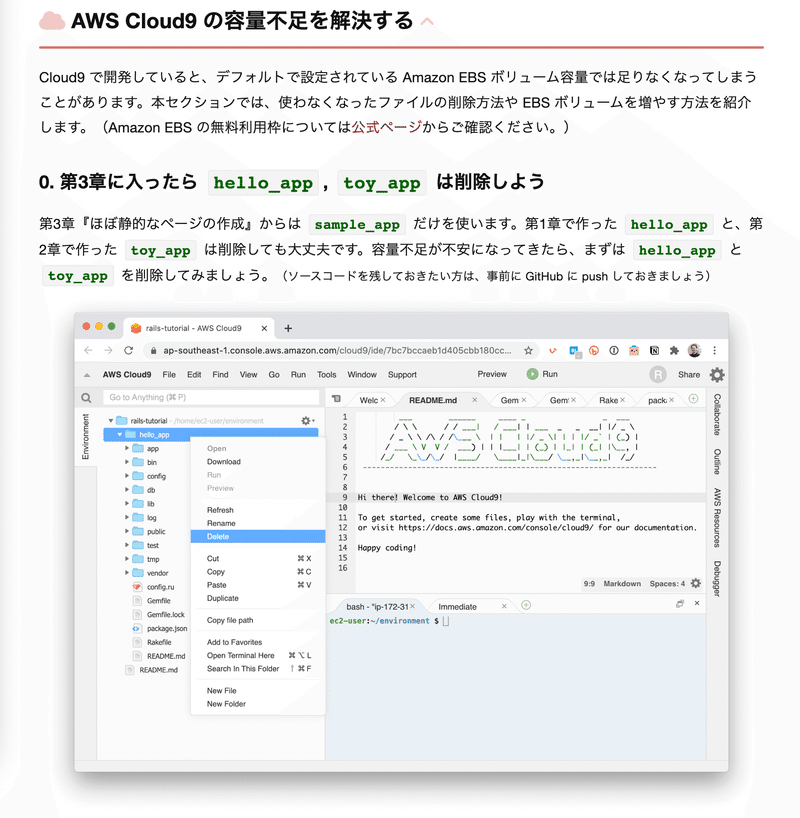Click the Preview button
Viewport: 800px width, 818px height.
coord(492,374)
